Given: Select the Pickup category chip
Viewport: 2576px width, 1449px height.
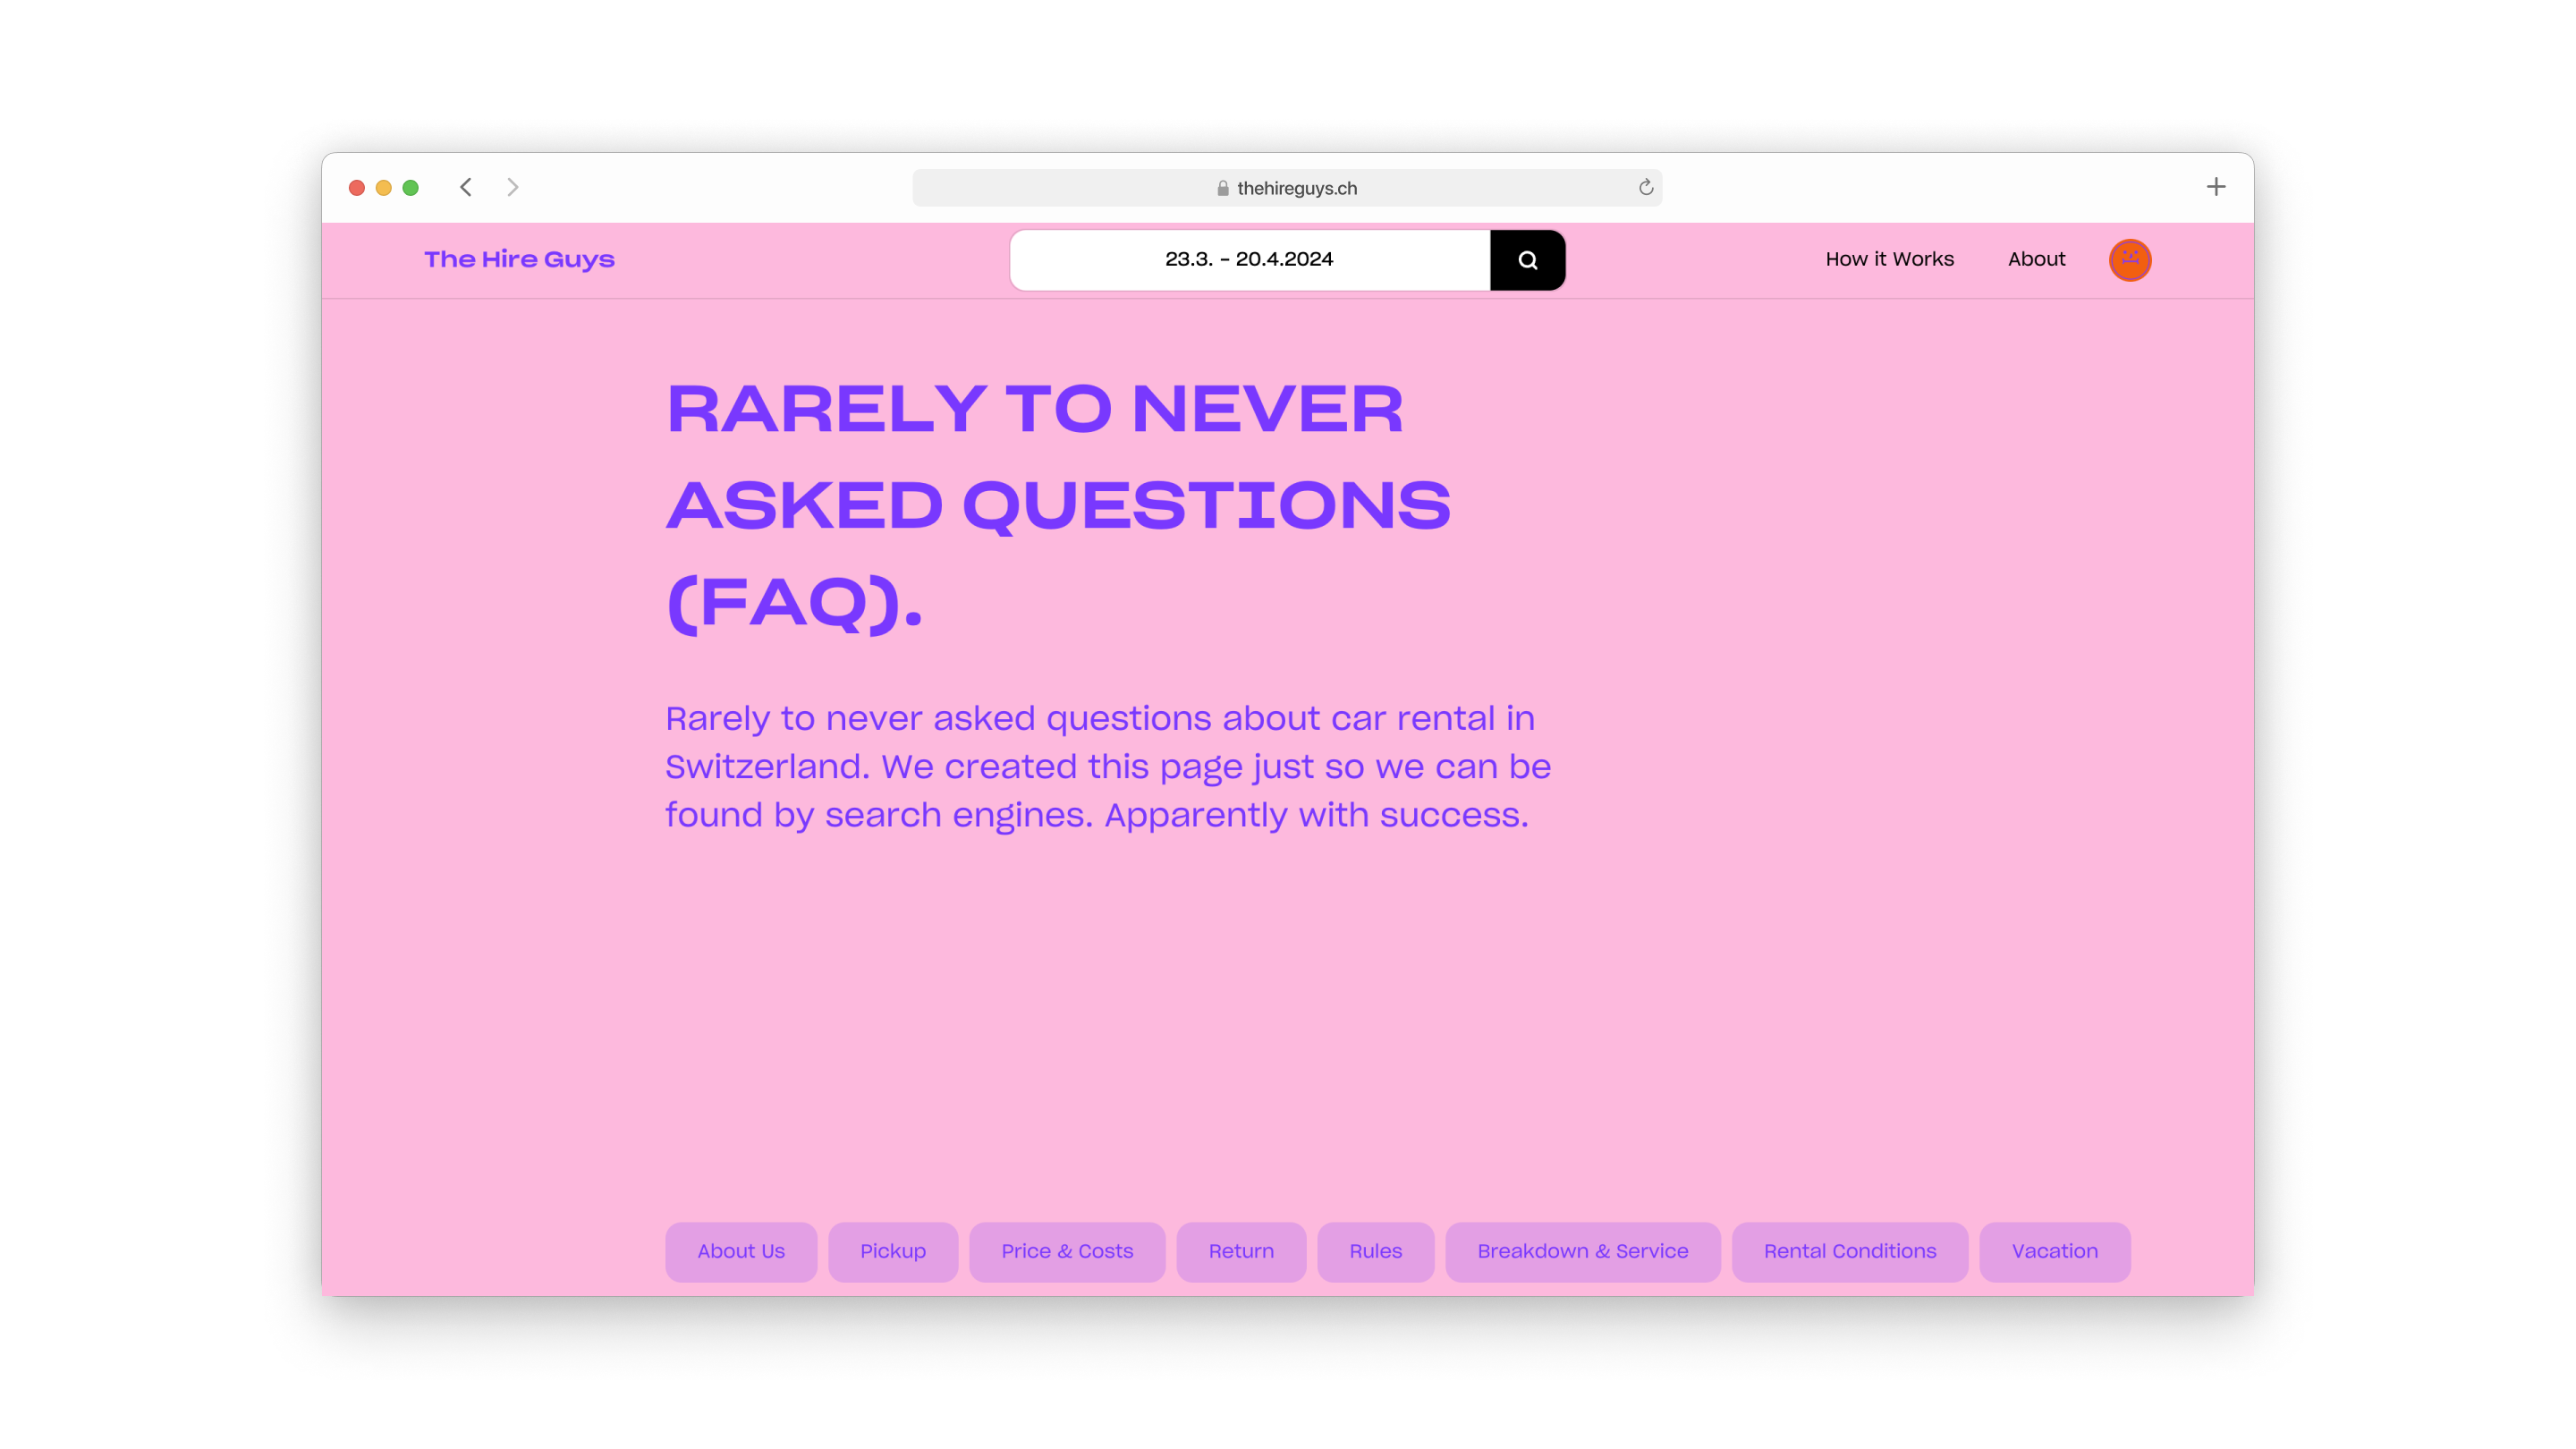Looking at the screenshot, I should click(892, 1251).
